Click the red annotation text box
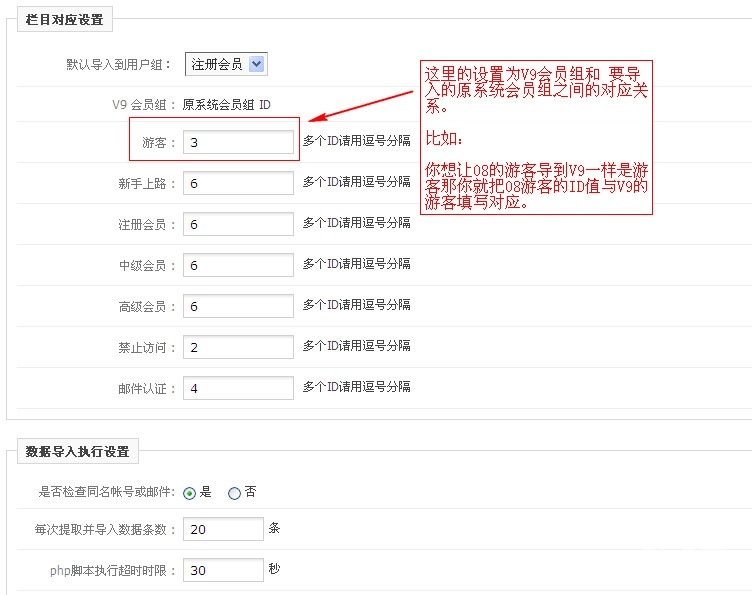 (x=536, y=137)
